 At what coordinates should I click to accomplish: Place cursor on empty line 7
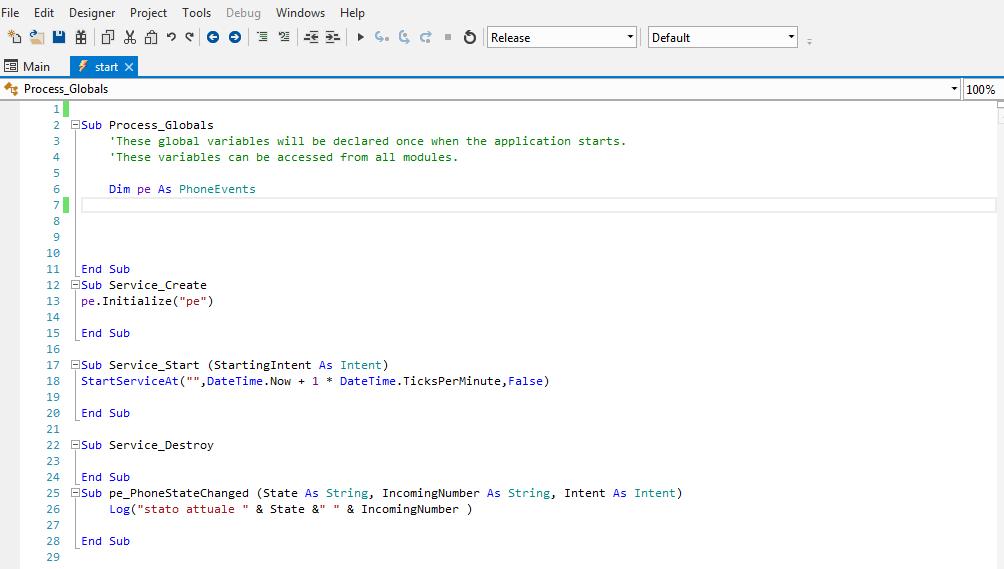coord(538,205)
